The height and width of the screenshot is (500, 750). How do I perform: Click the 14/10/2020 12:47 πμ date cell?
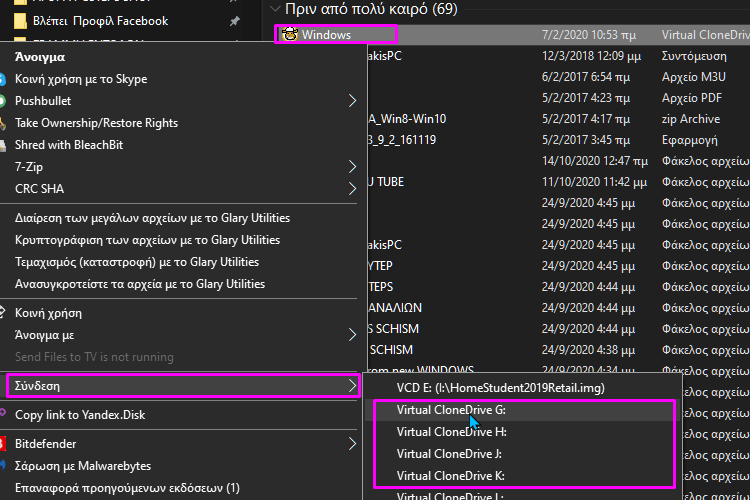click(x=595, y=161)
